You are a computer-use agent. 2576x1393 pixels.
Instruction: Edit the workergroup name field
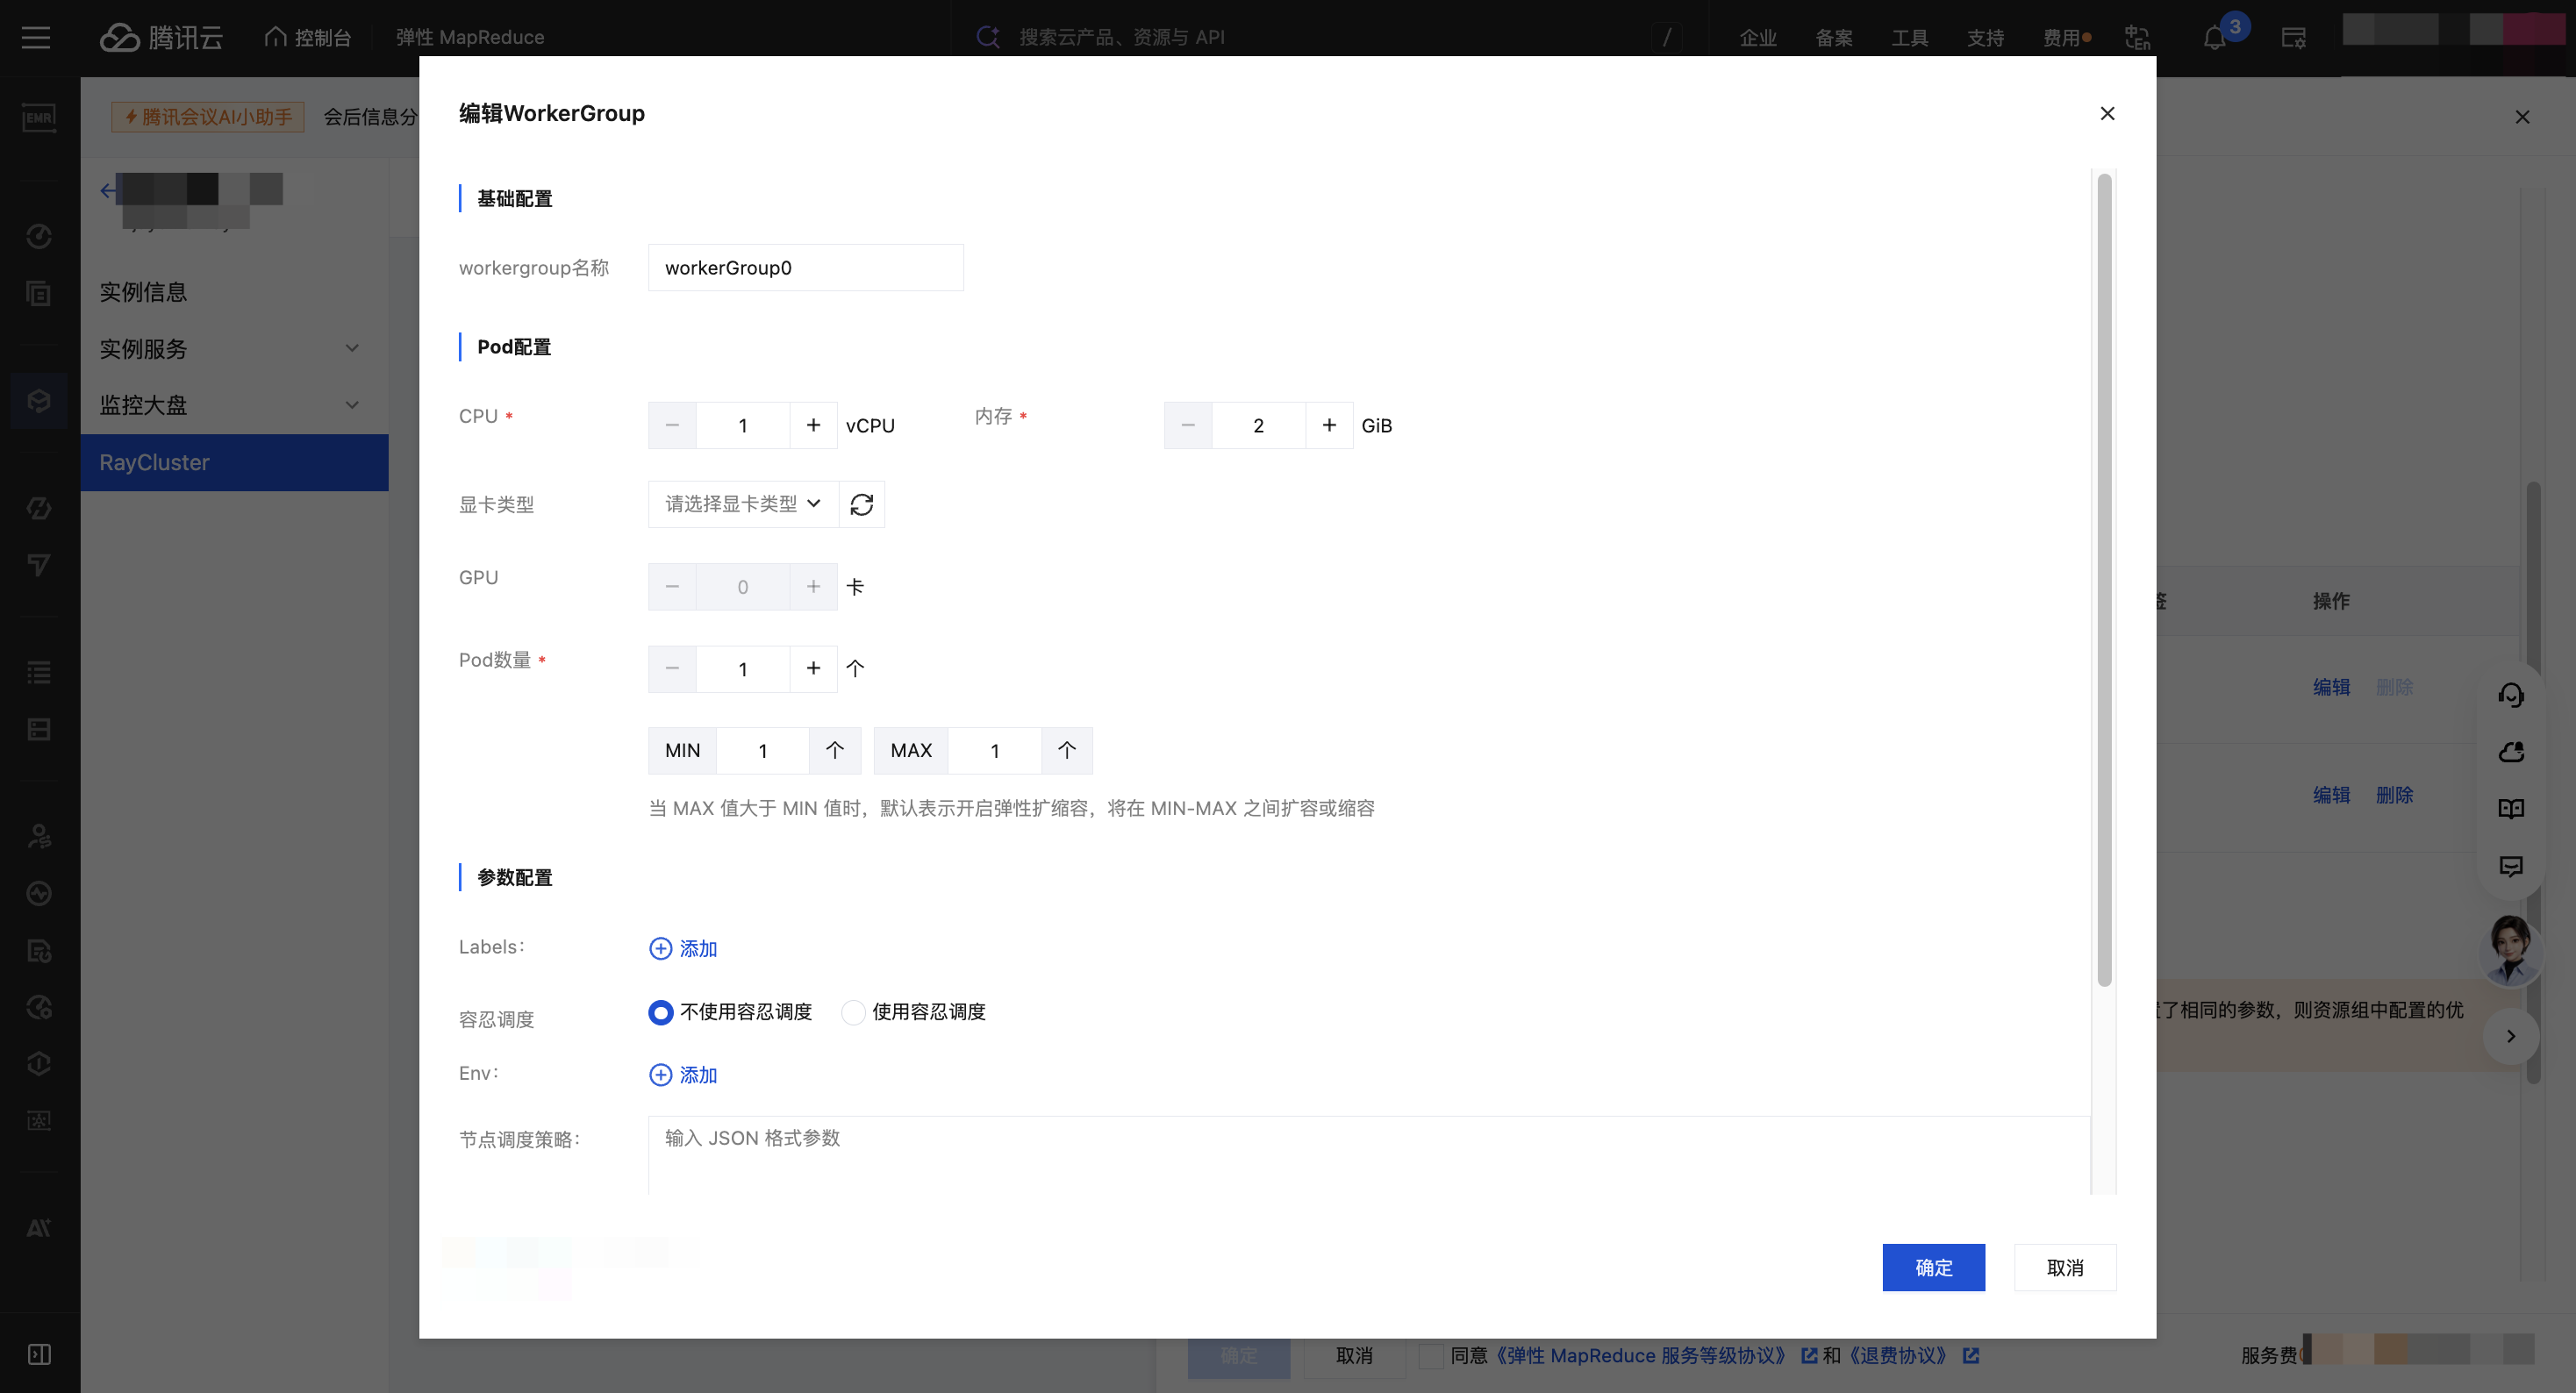tap(806, 267)
